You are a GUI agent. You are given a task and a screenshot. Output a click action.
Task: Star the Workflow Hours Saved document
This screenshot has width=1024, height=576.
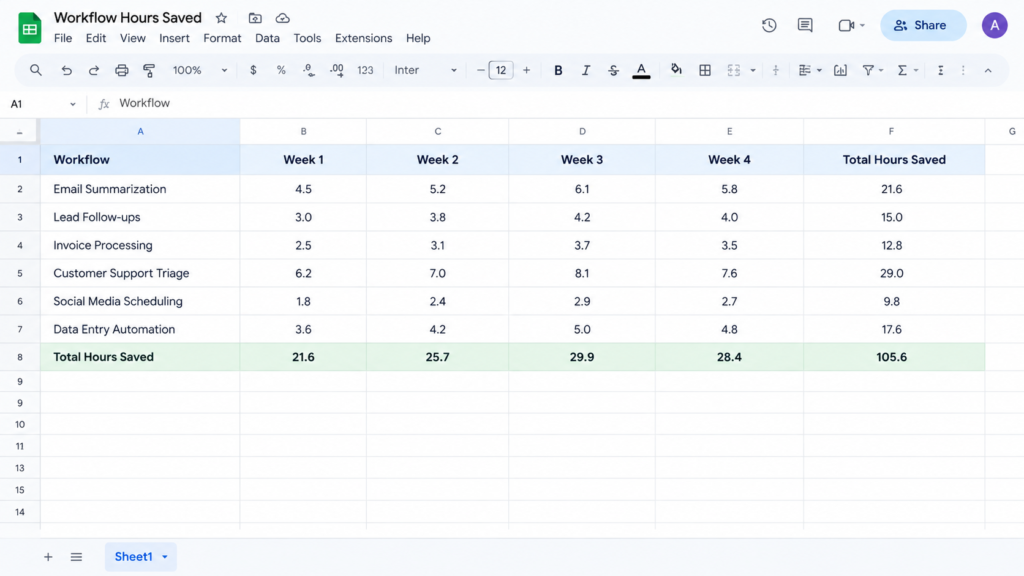[221, 18]
